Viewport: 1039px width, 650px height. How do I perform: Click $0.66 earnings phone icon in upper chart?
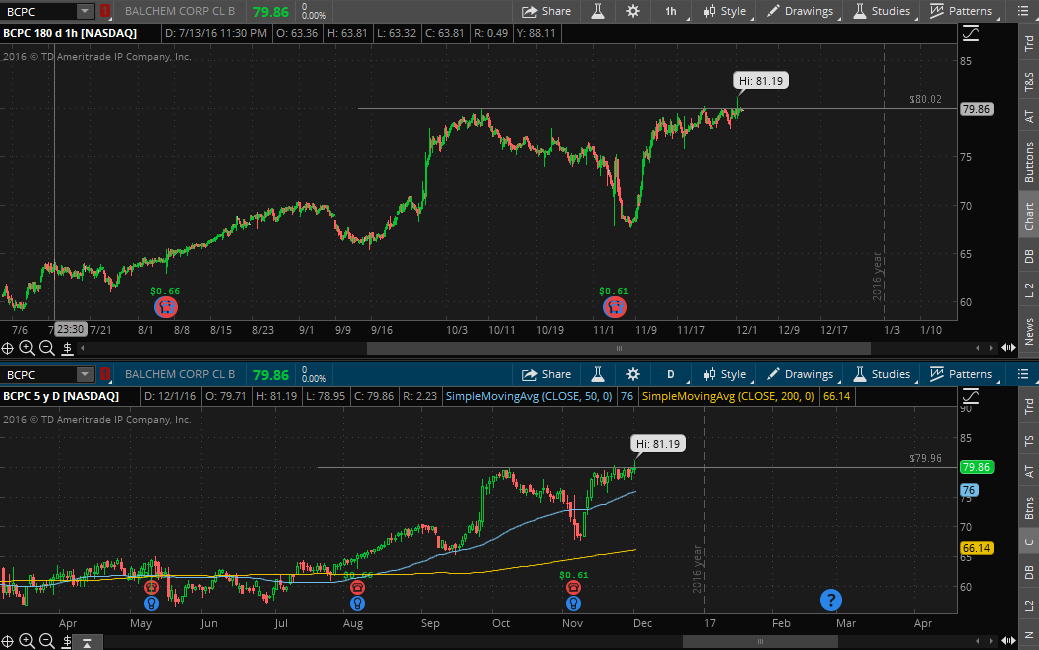(166, 307)
